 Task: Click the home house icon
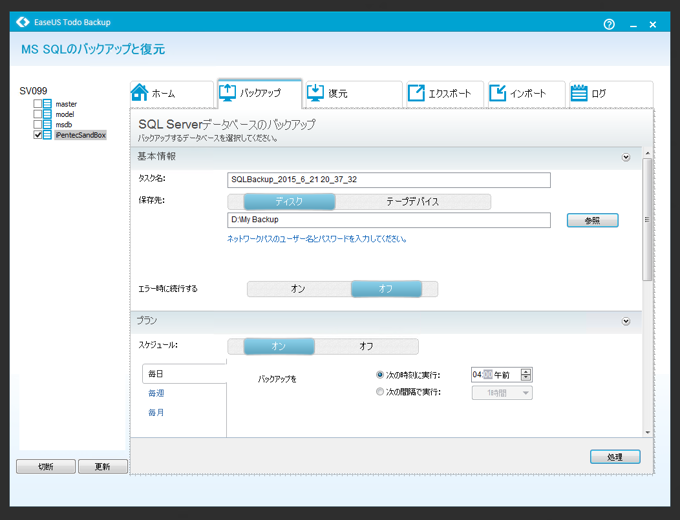click(x=140, y=92)
